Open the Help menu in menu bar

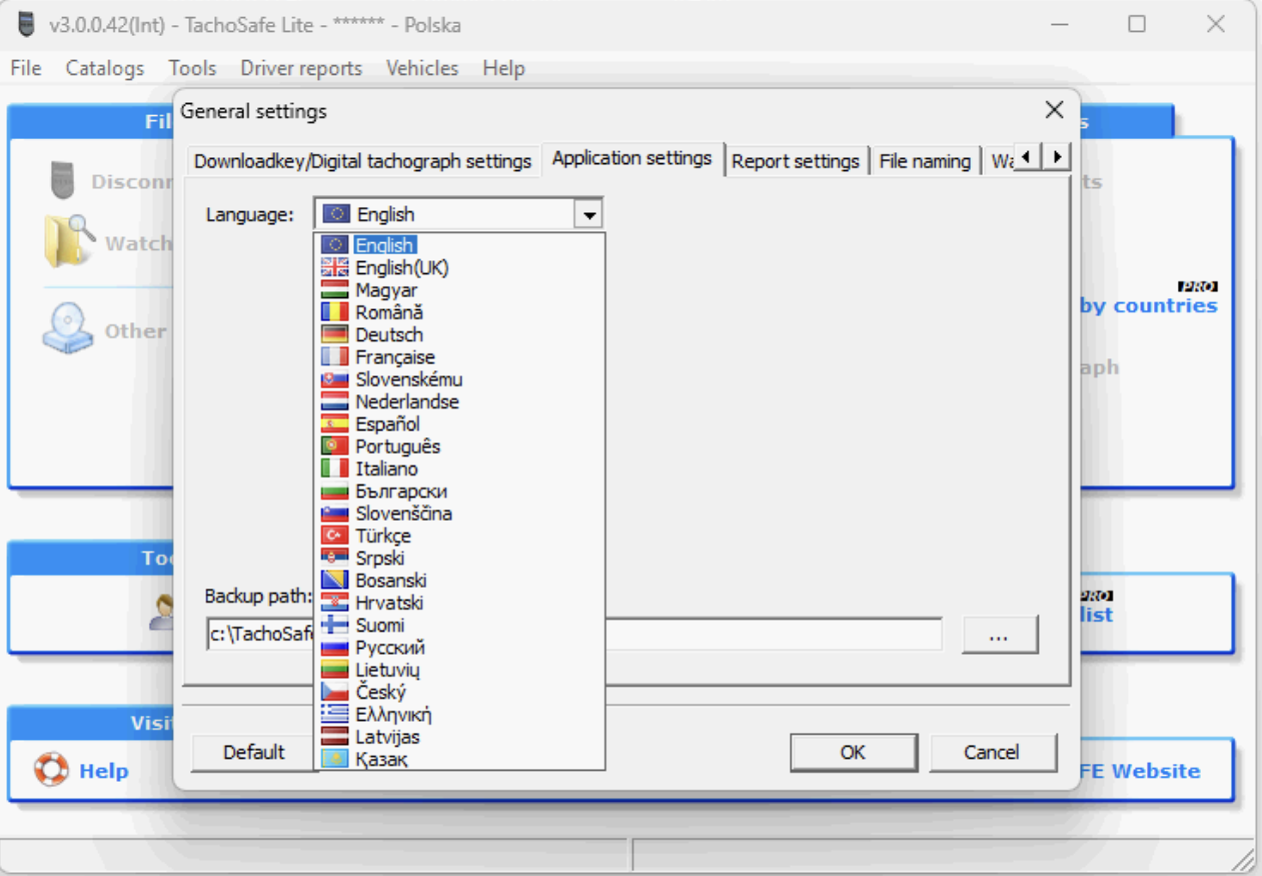click(x=503, y=68)
